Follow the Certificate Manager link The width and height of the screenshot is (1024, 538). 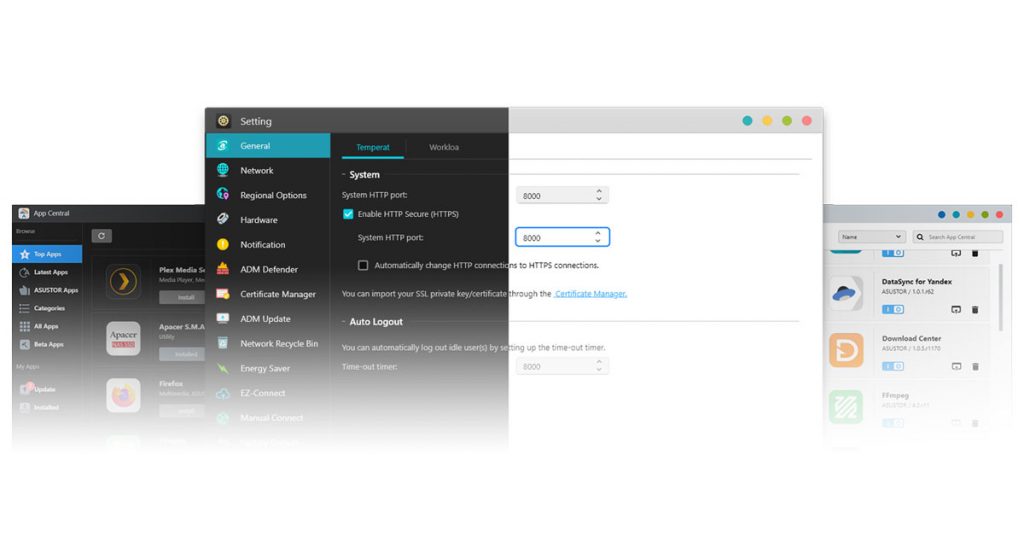[x=590, y=294]
